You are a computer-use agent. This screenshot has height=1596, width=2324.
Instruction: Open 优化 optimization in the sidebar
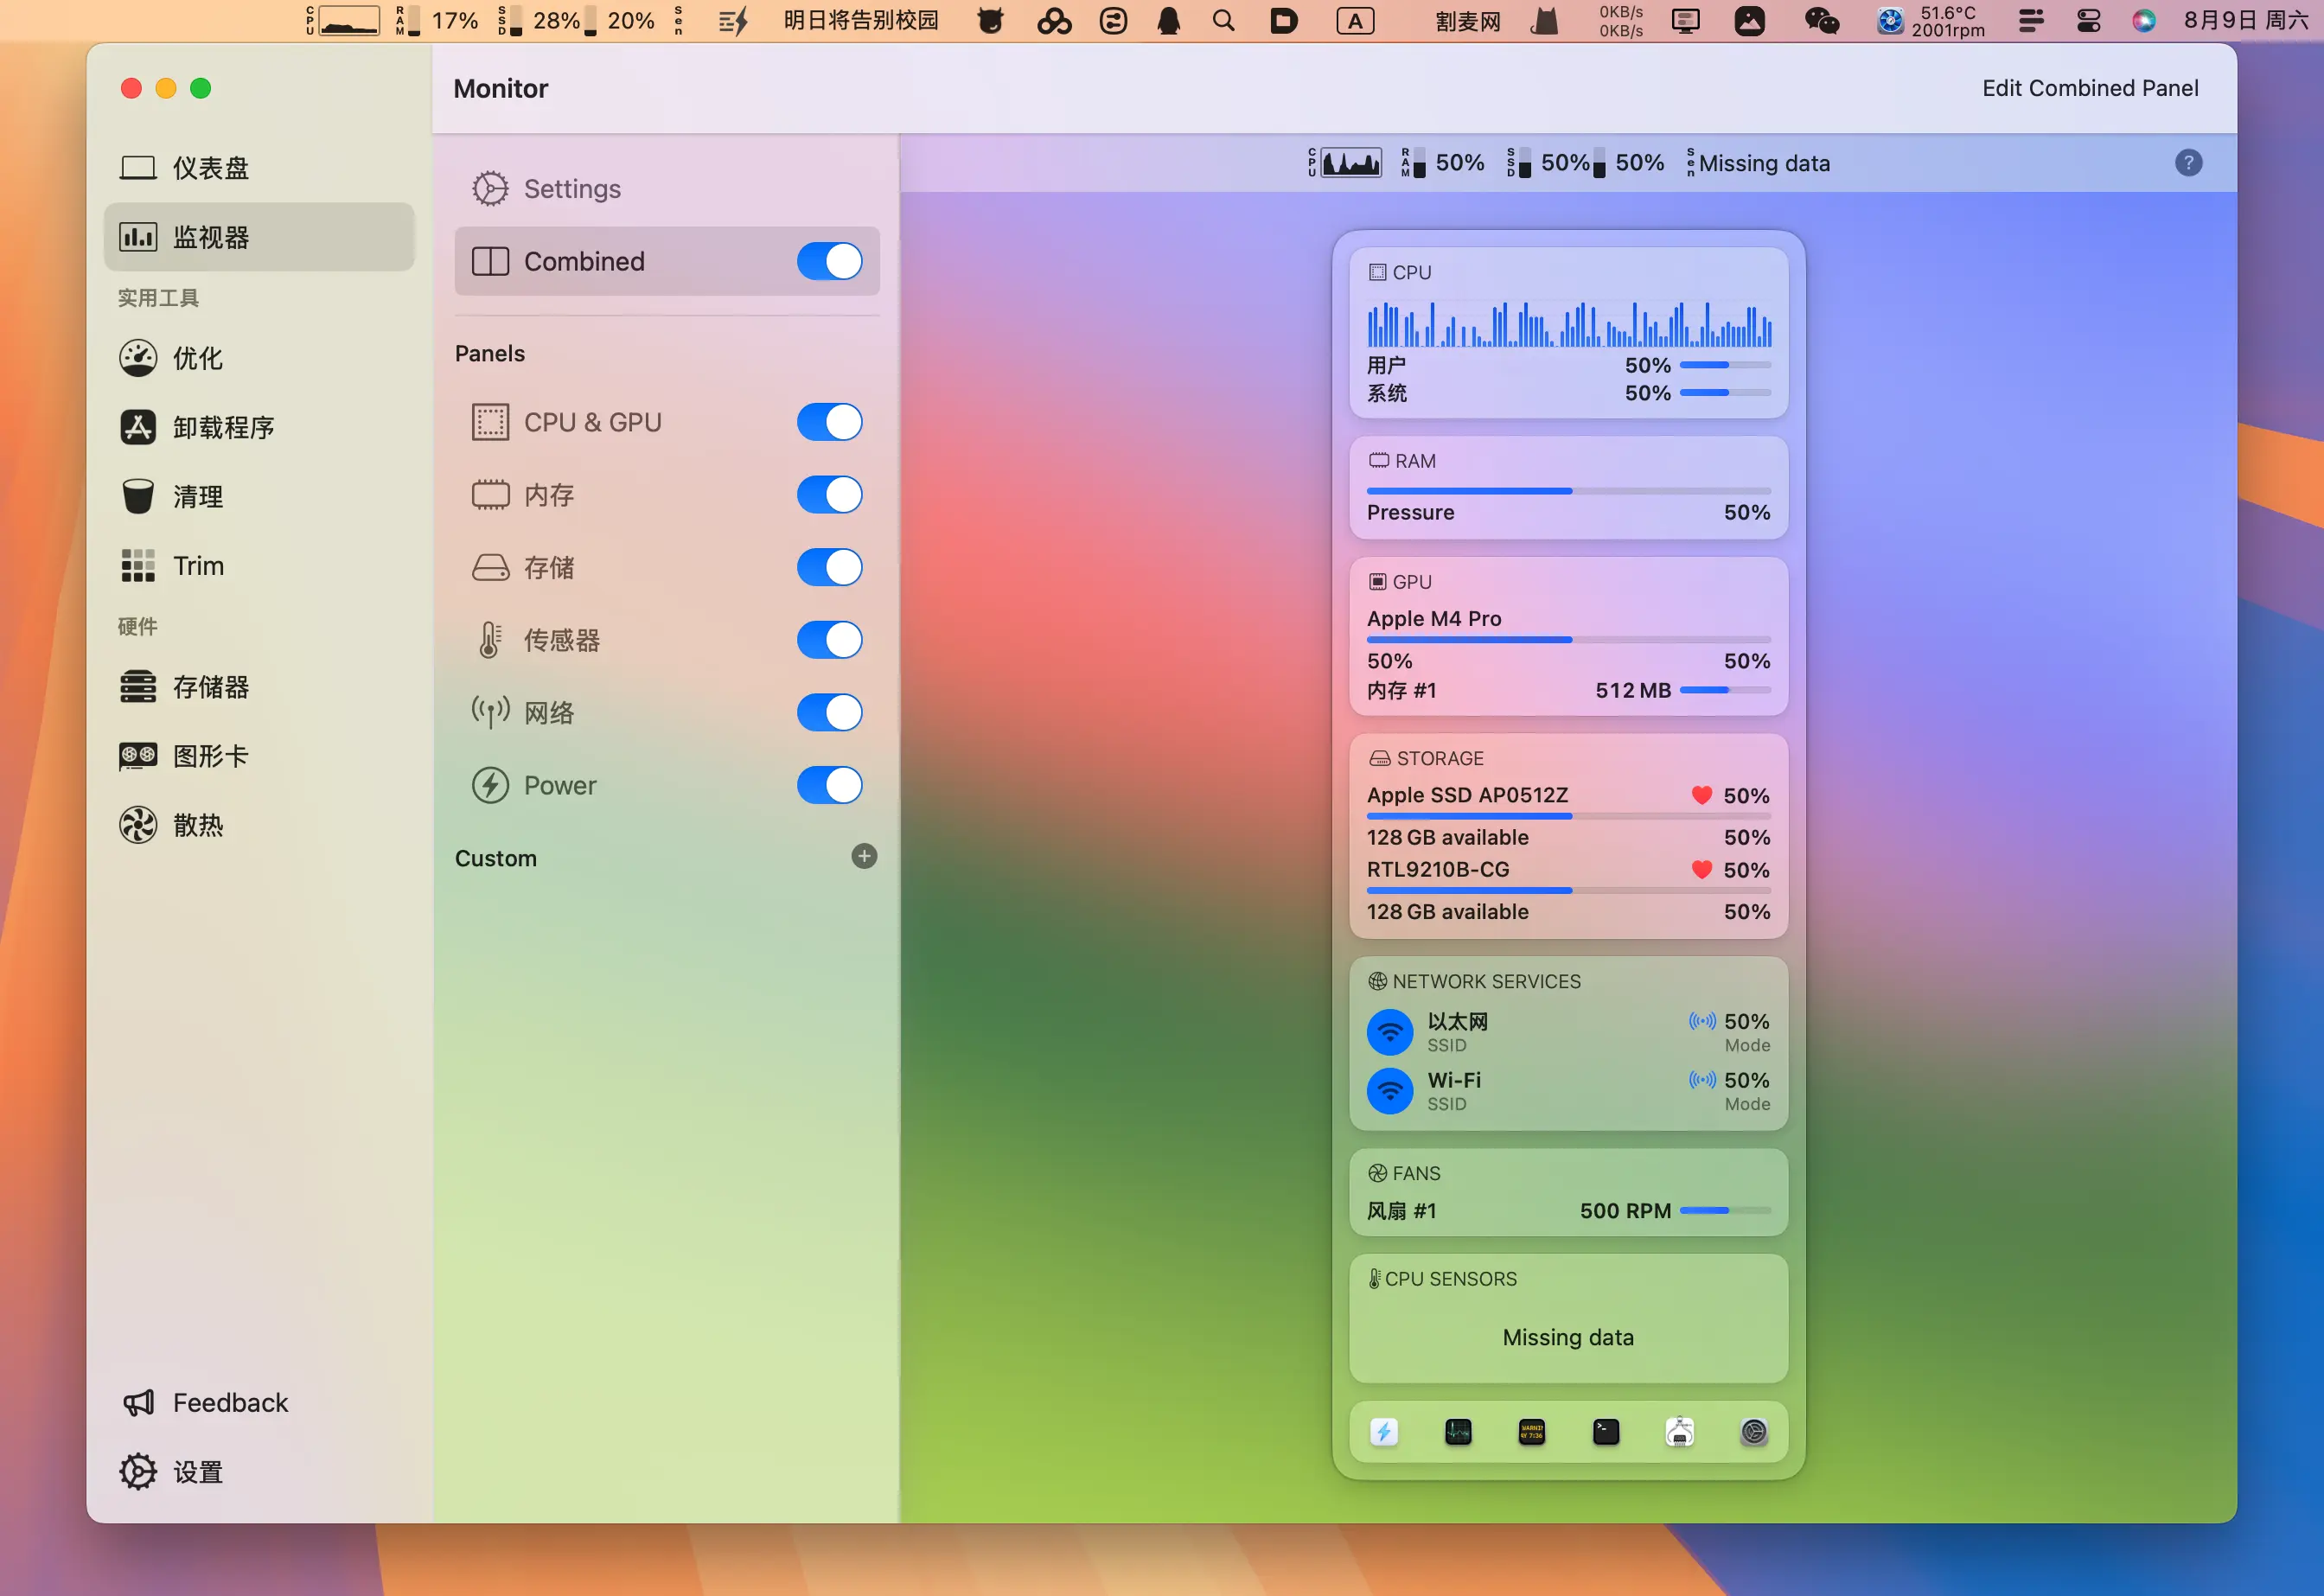click(197, 358)
